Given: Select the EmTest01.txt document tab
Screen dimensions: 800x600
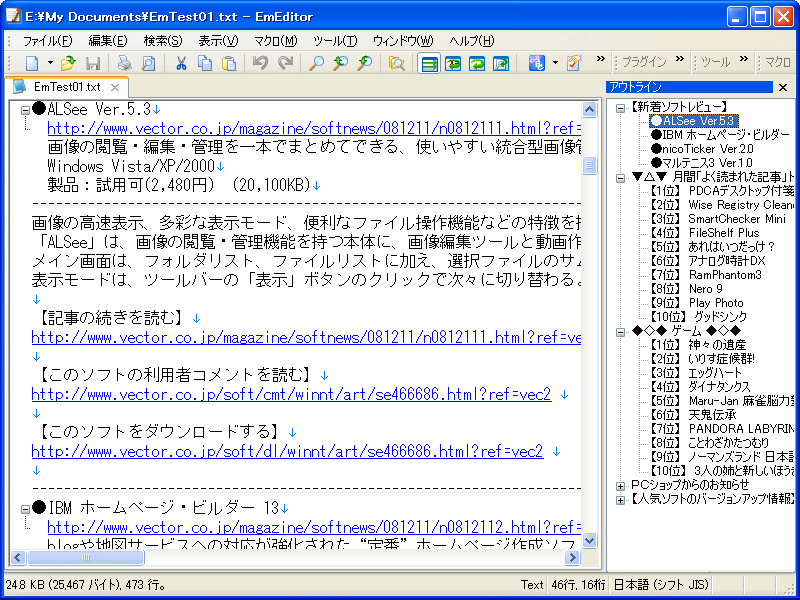Looking at the screenshot, I should pos(66,87).
